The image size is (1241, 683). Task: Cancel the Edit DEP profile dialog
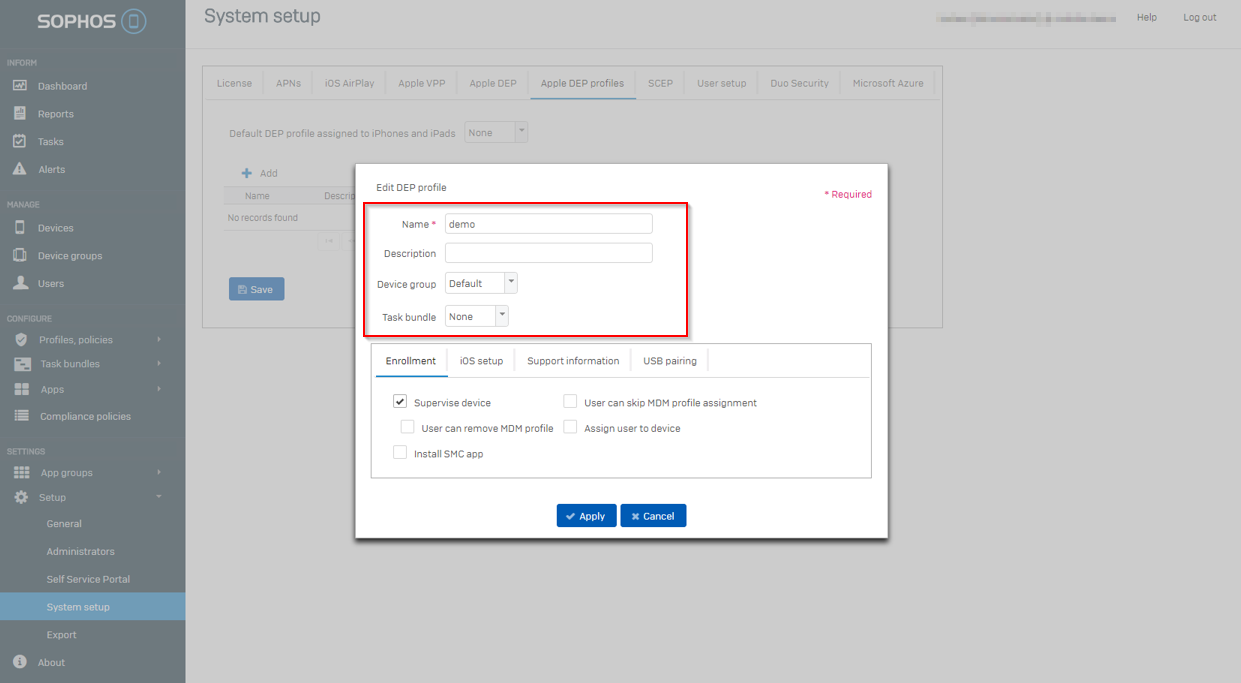click(653, 516)
